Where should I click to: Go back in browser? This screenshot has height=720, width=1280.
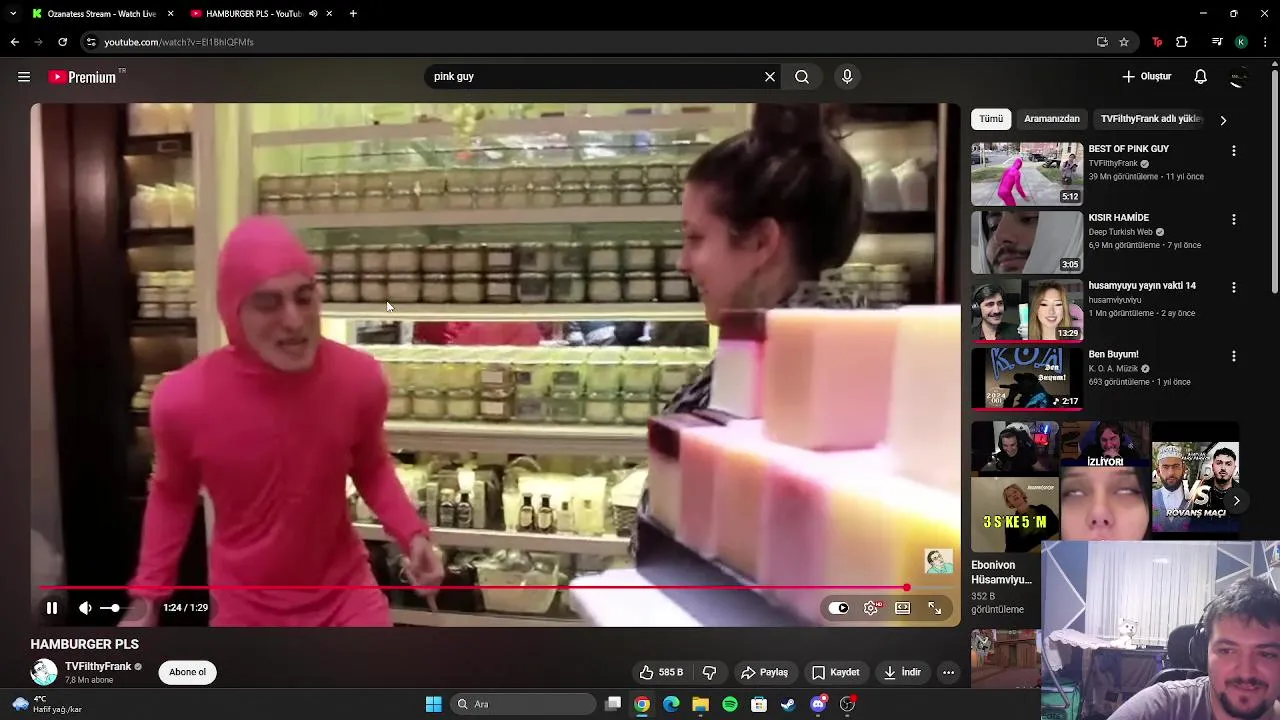point(14,42)
